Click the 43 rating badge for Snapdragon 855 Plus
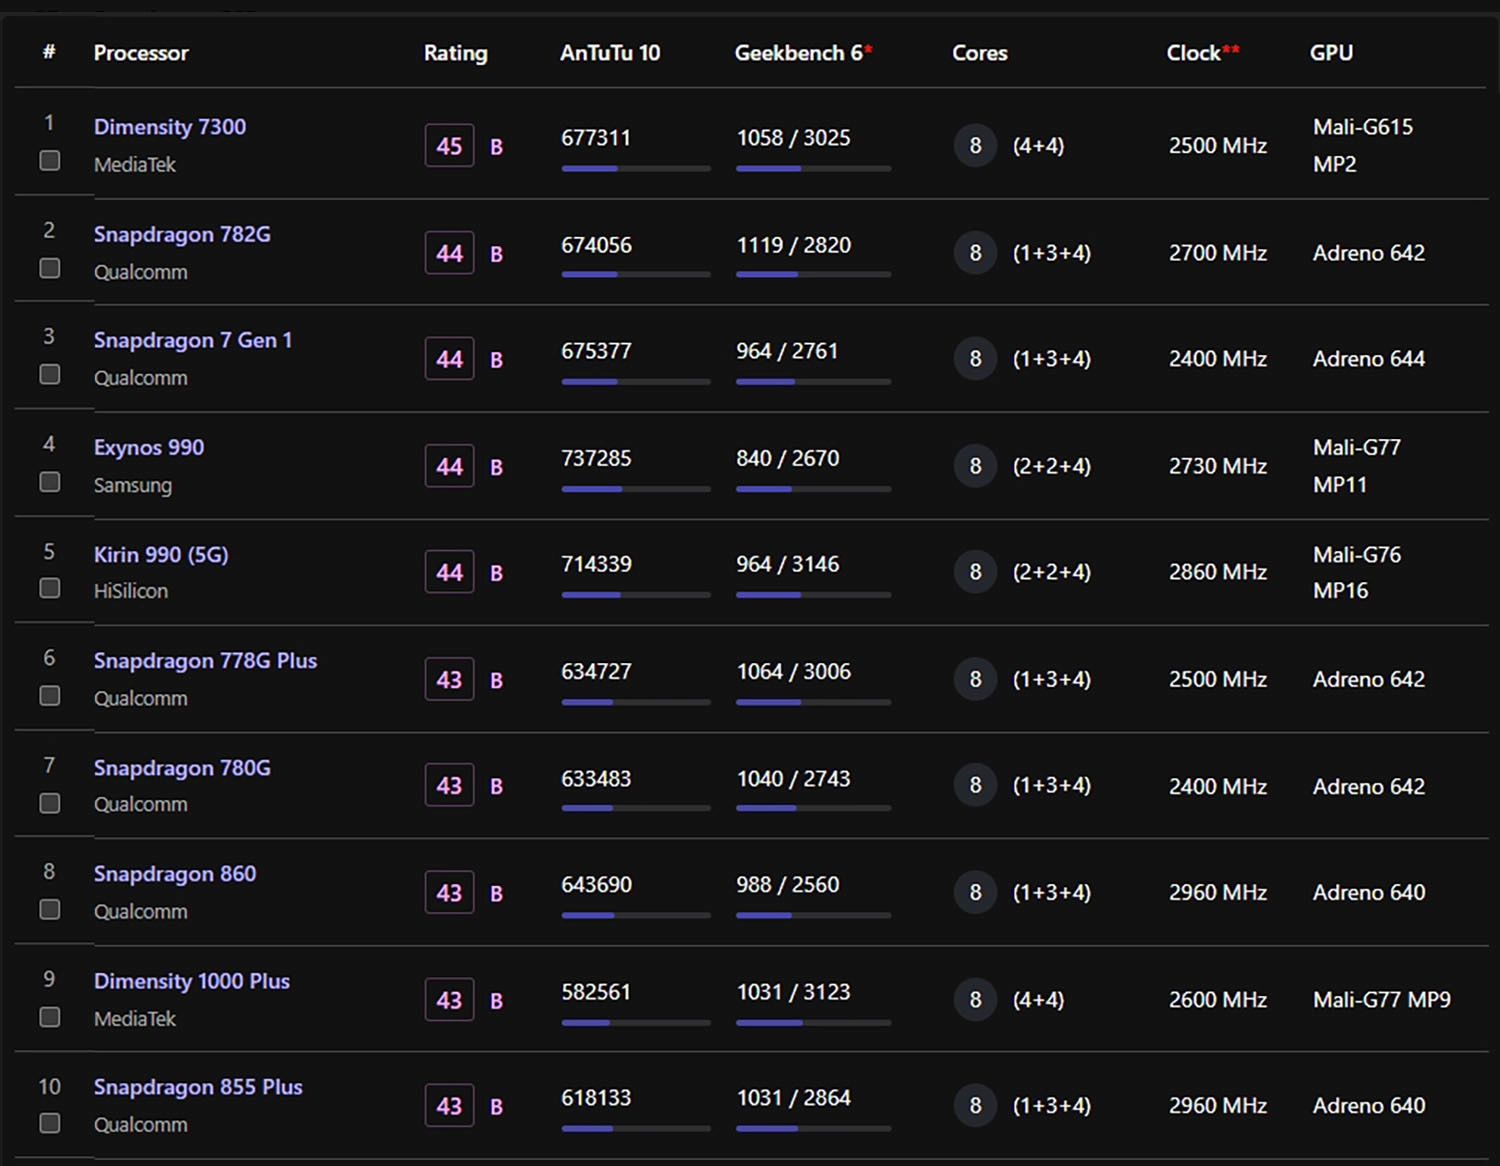Viewport: 1500px width, 1166px height. click(x=449, y=1106)
